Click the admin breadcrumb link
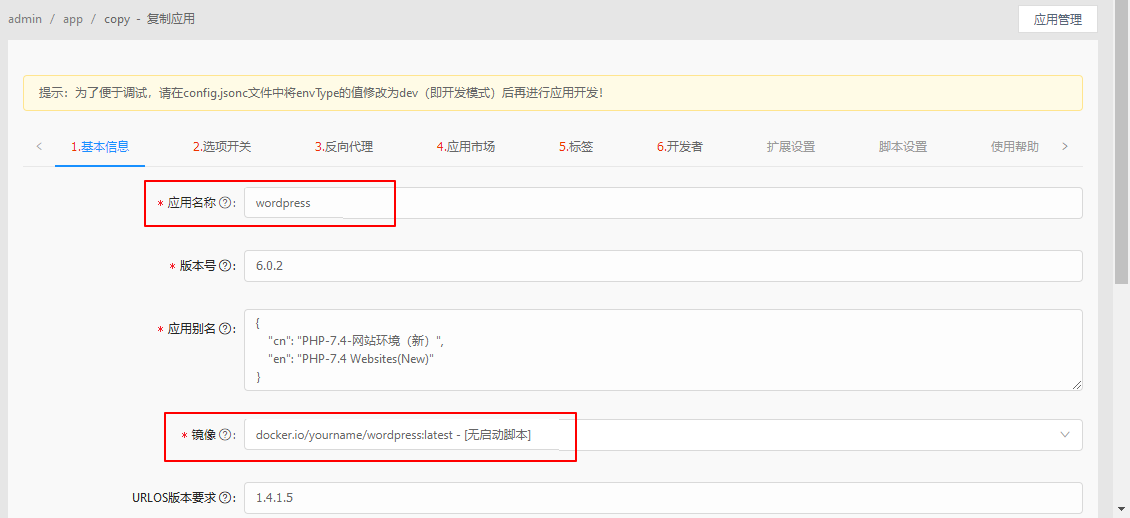 tap(25, 19)
